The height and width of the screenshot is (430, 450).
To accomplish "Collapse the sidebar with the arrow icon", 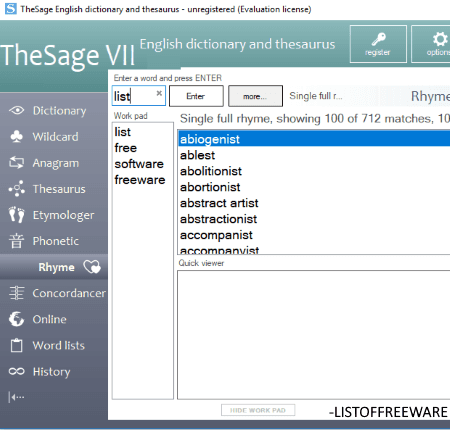I will coord(16,397).
